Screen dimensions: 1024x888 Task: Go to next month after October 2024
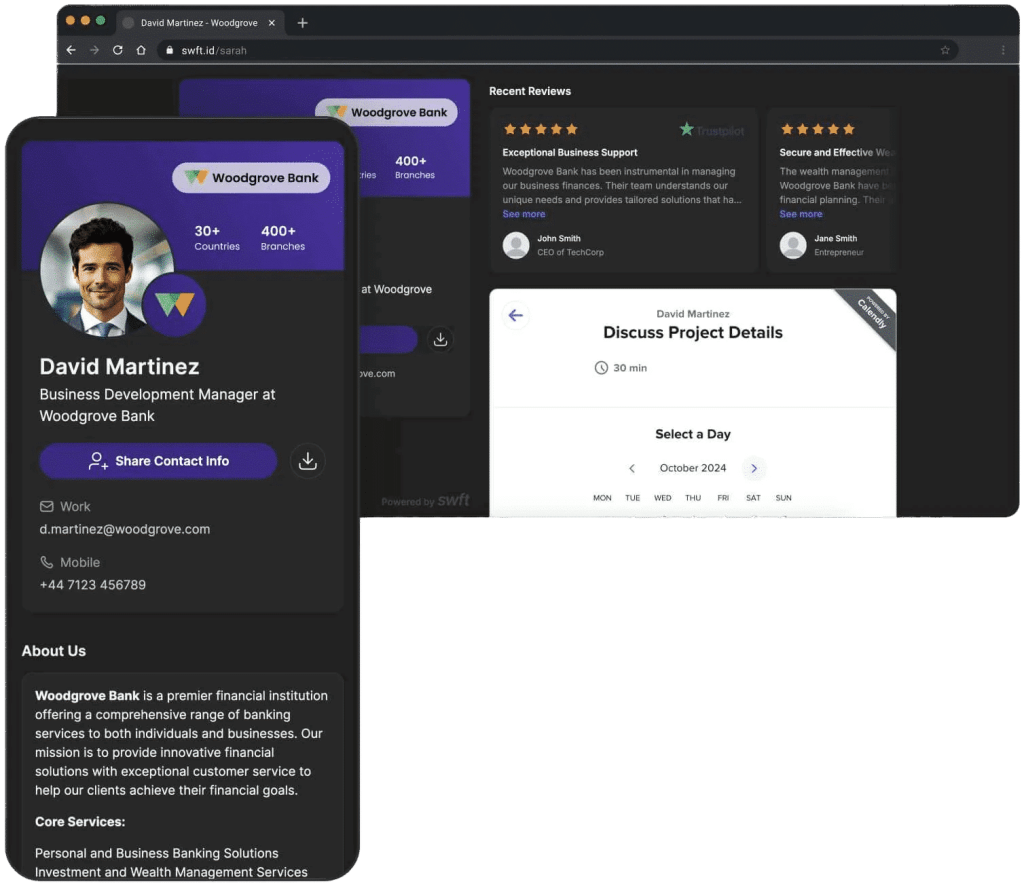pyautogui.click(x=754, y=469)
